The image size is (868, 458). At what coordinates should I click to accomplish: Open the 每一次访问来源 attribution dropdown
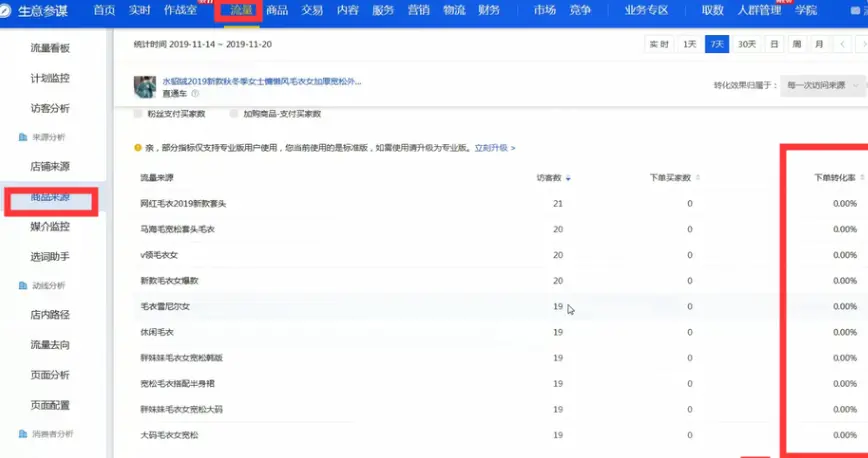(x=822, y=85)
